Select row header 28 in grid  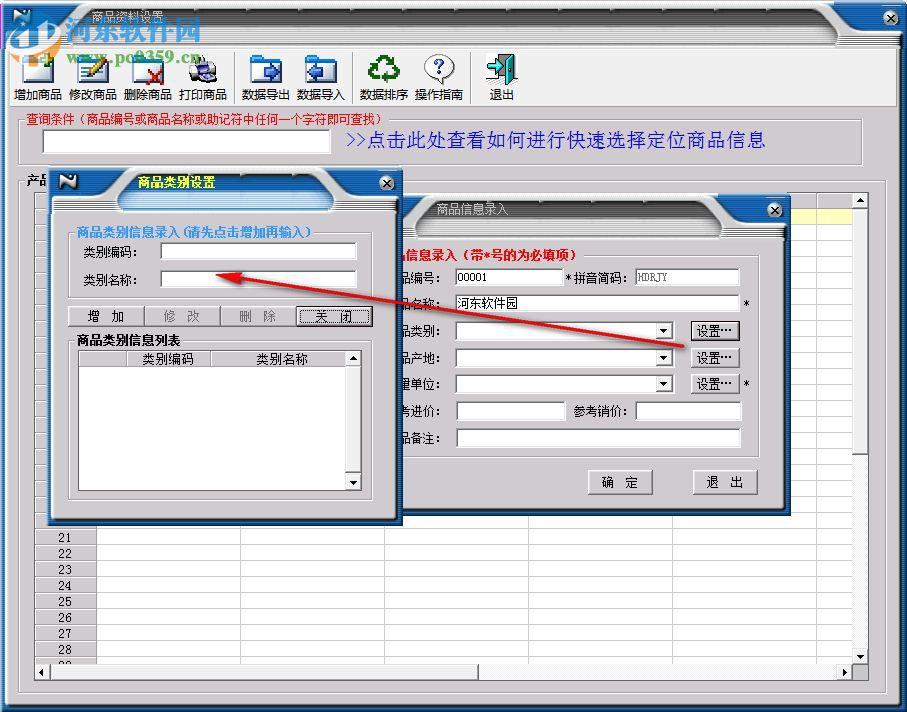65,650
